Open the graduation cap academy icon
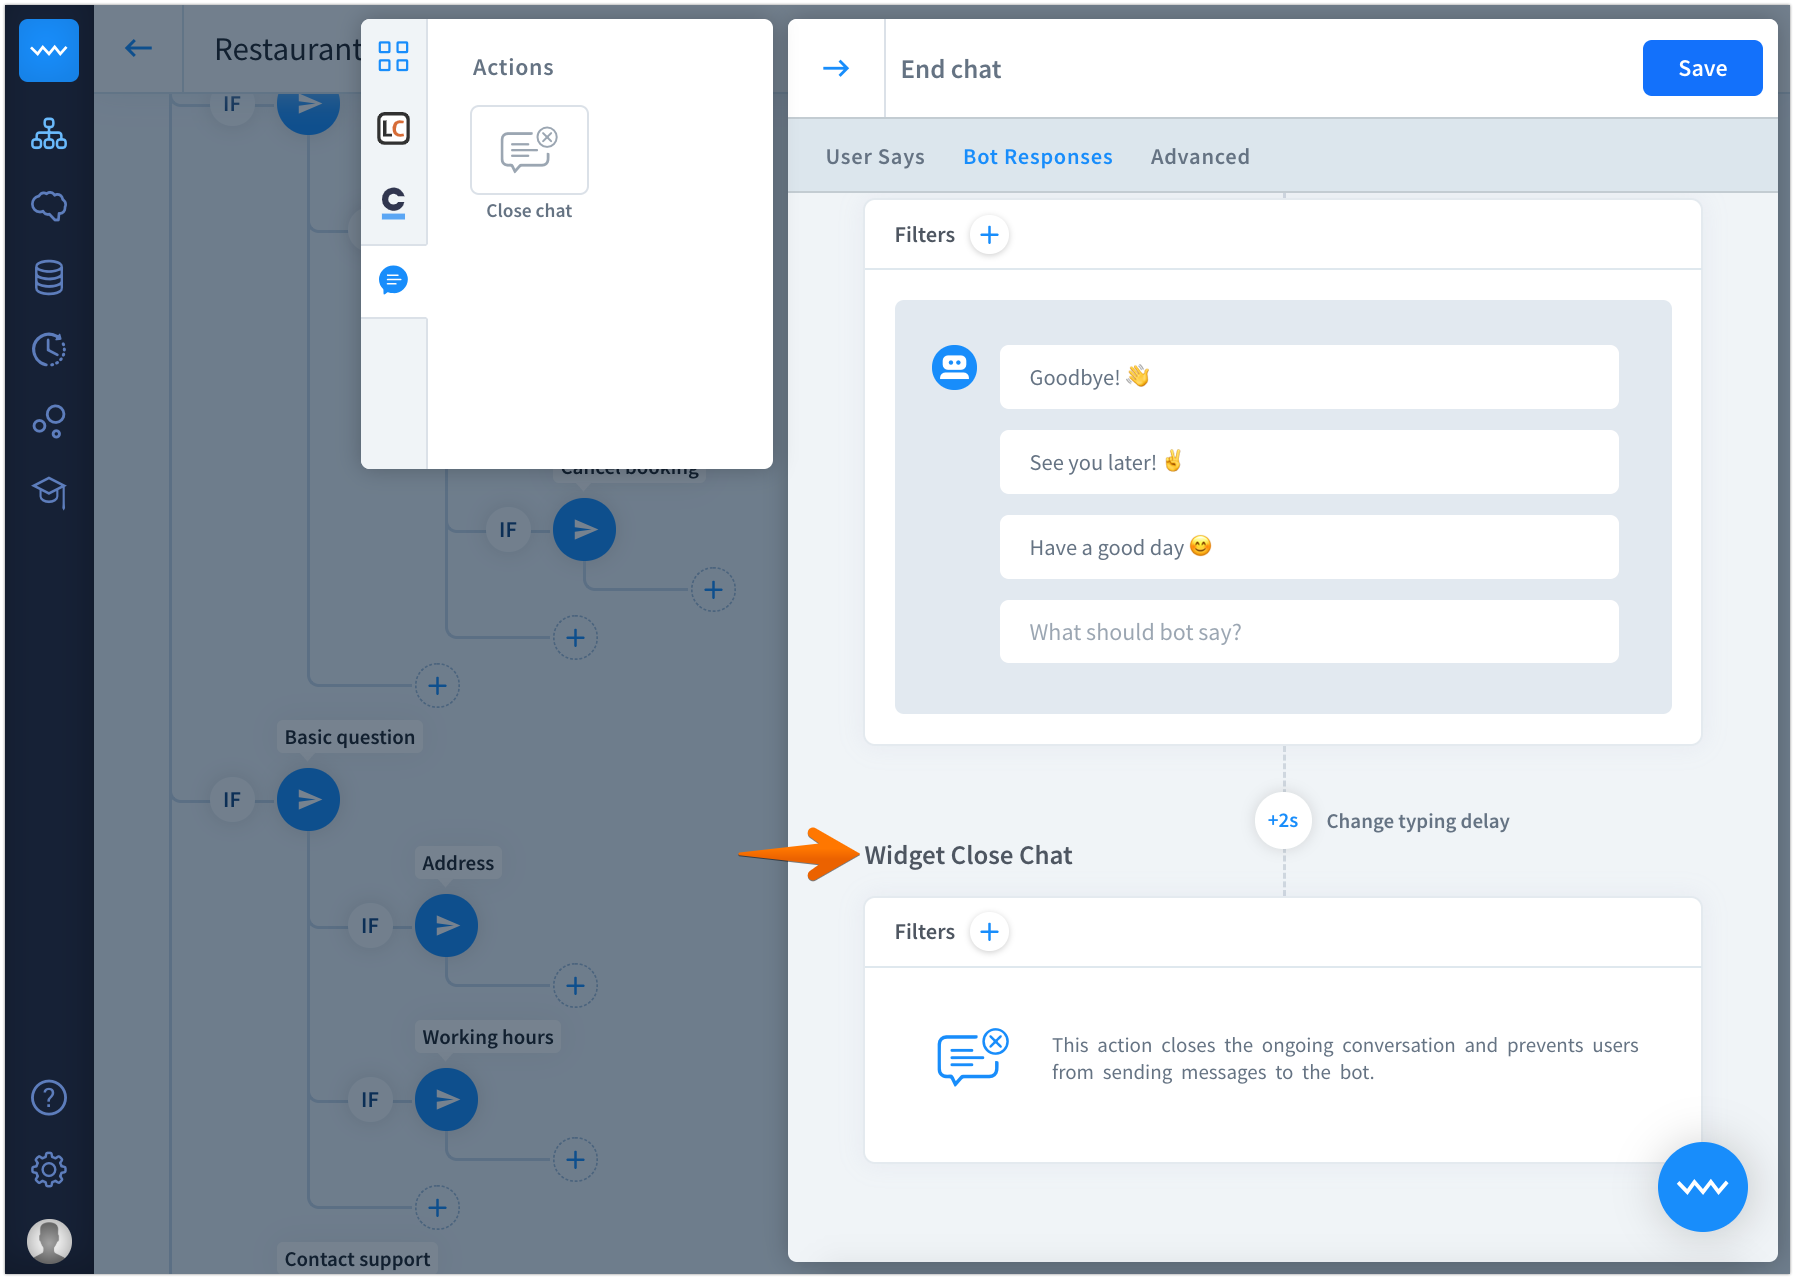 49,492
